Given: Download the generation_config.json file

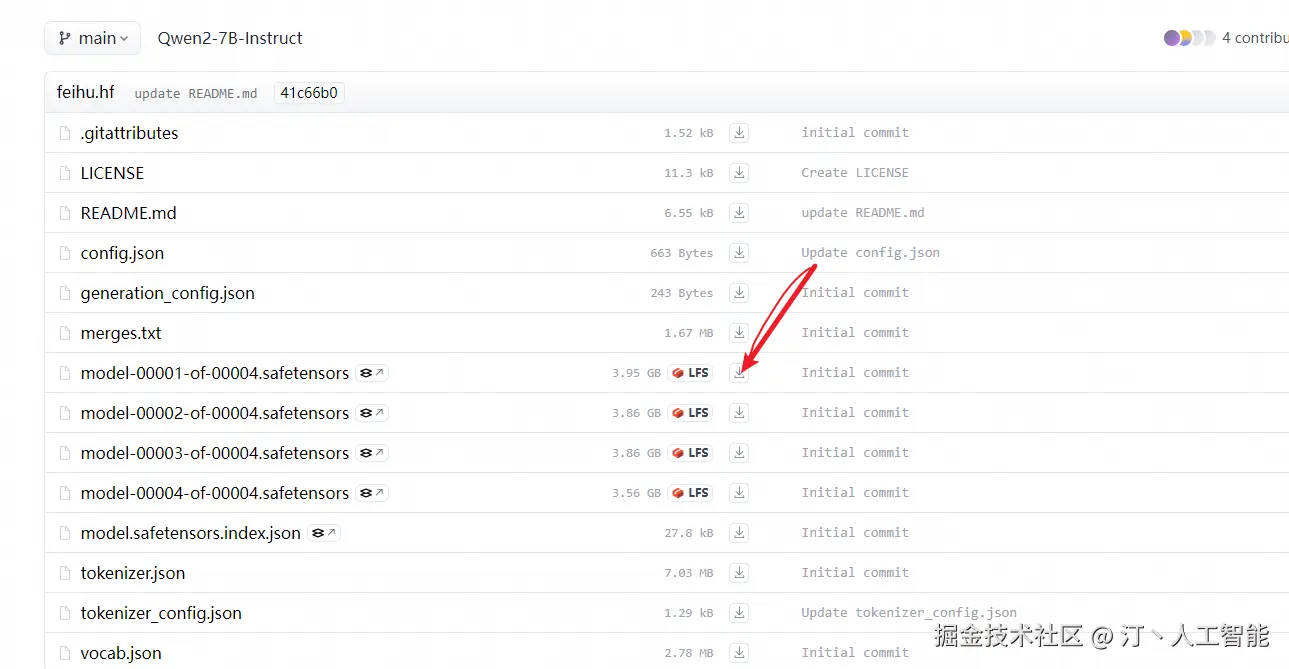Looking at the screenshot, I should tap(739, 292).
